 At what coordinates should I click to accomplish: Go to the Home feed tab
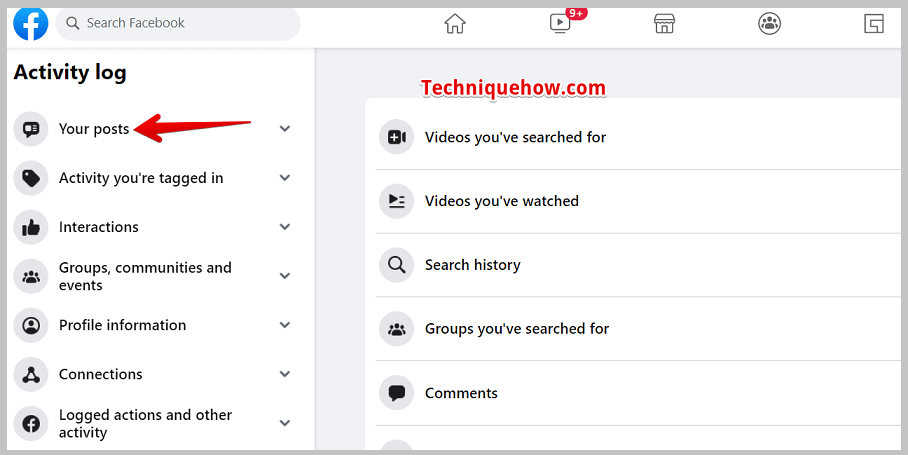click(x=455, y=24)
